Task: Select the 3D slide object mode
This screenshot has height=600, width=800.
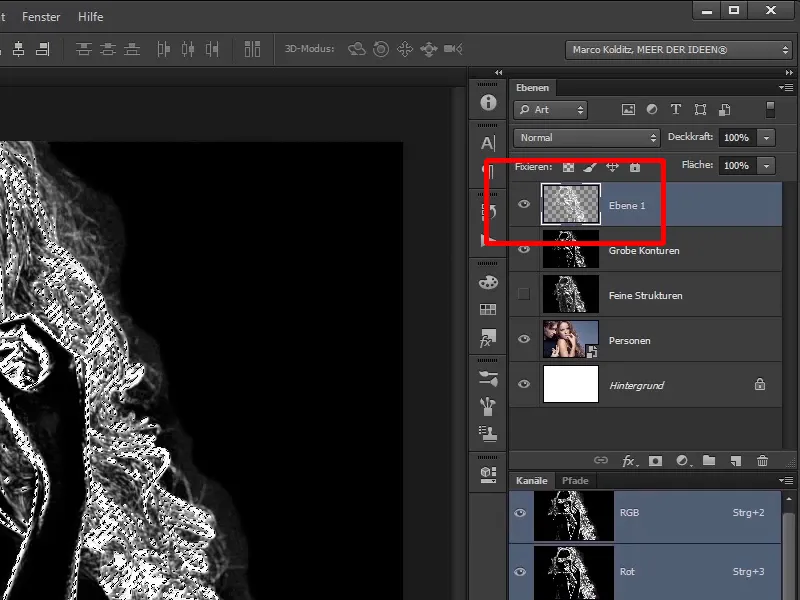Action: tap(429, 49)
